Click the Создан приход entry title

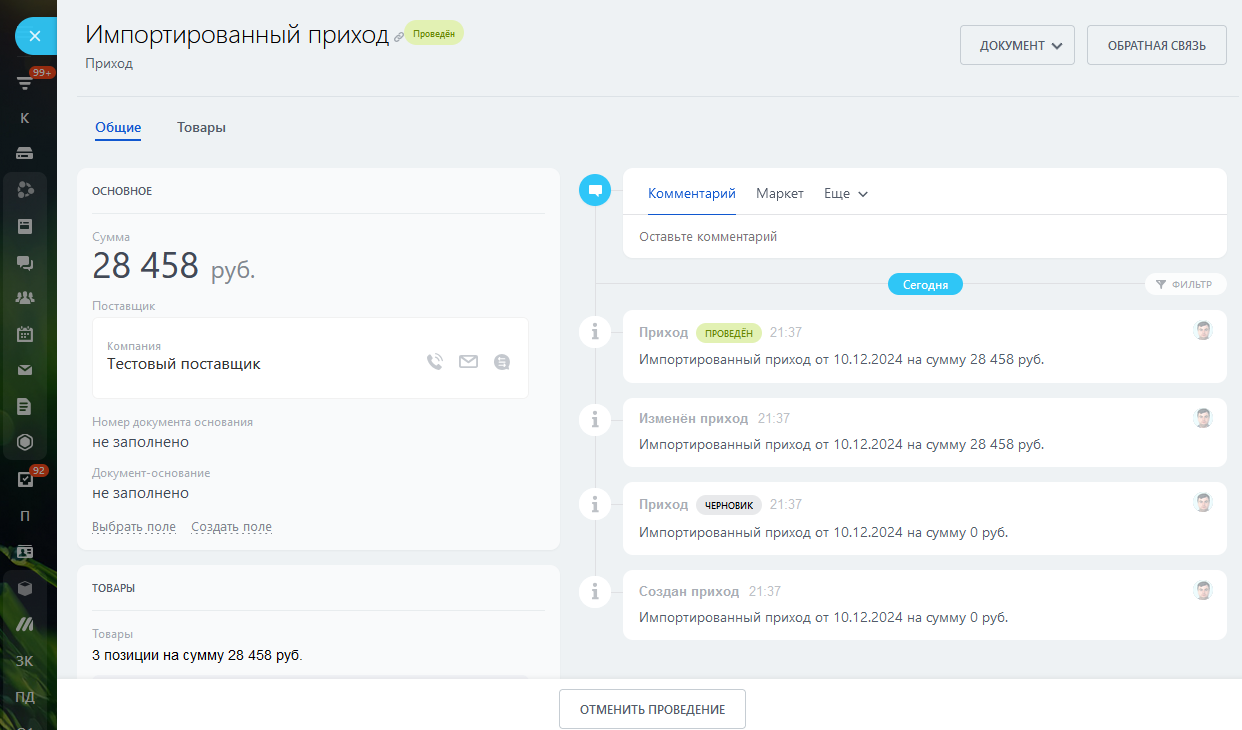pos(689,591)
